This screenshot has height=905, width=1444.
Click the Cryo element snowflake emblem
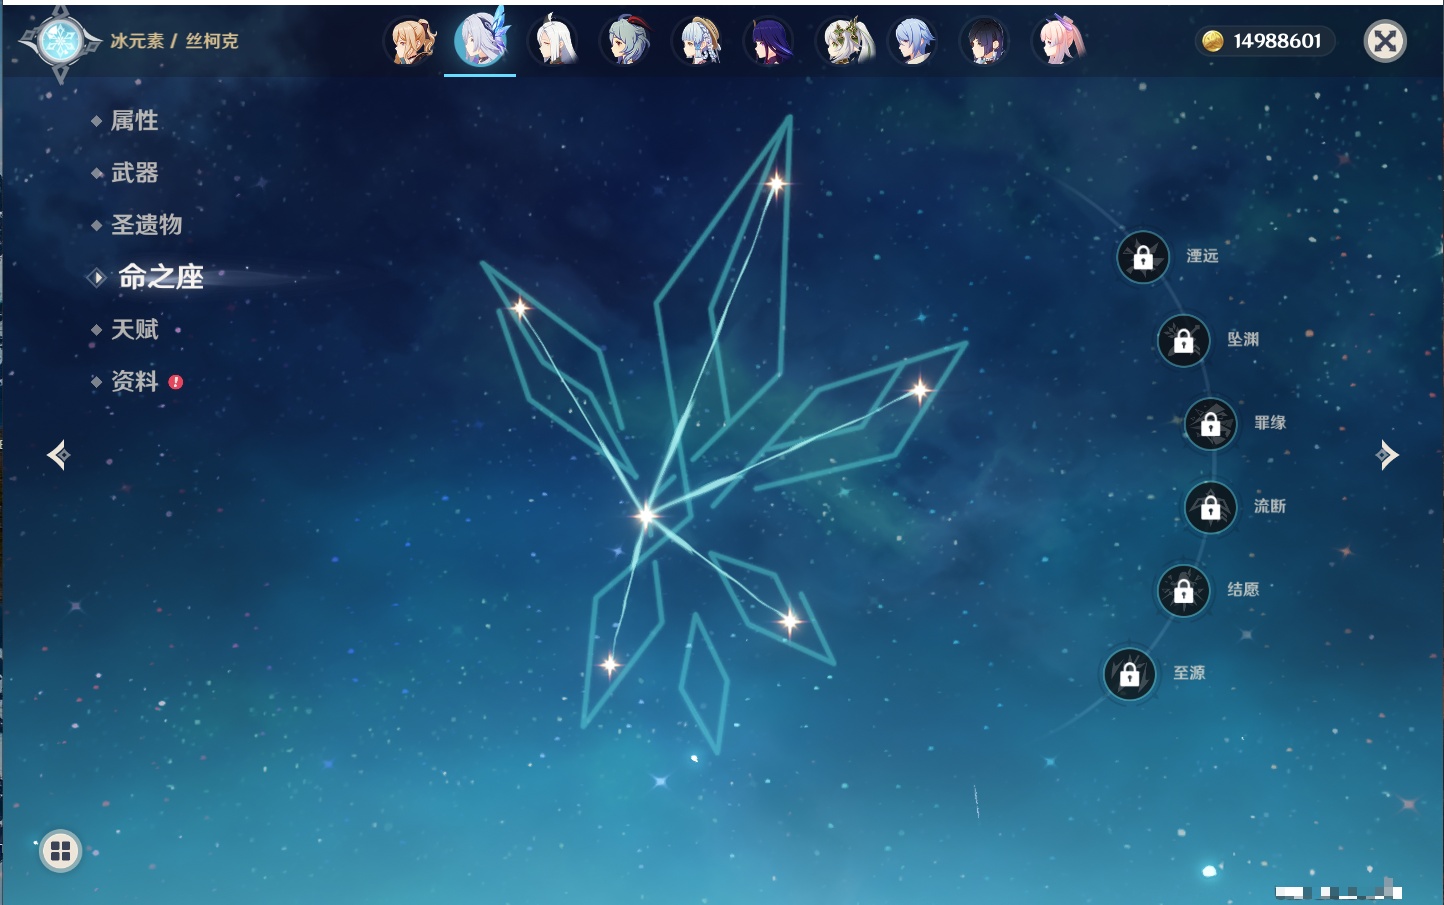pos(60,41)
